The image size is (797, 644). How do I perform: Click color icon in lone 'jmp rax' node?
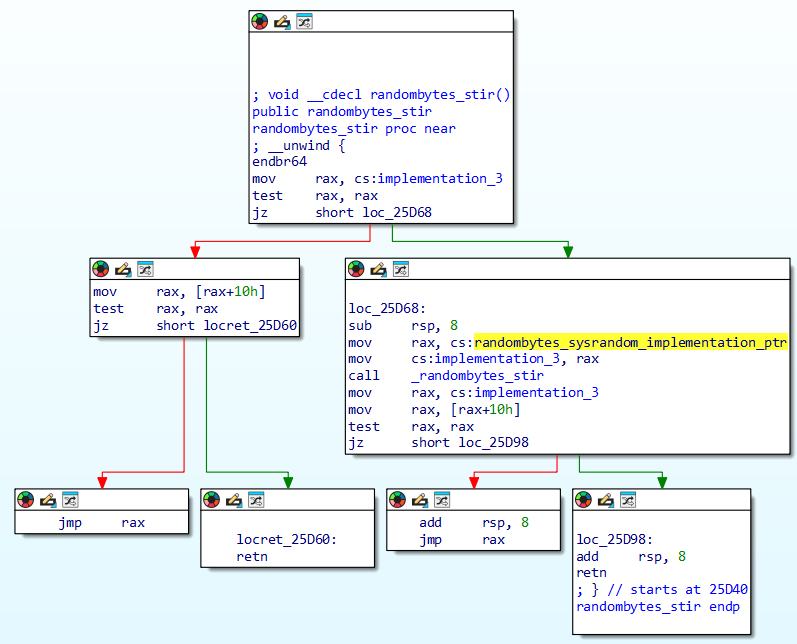coord(25,500)
